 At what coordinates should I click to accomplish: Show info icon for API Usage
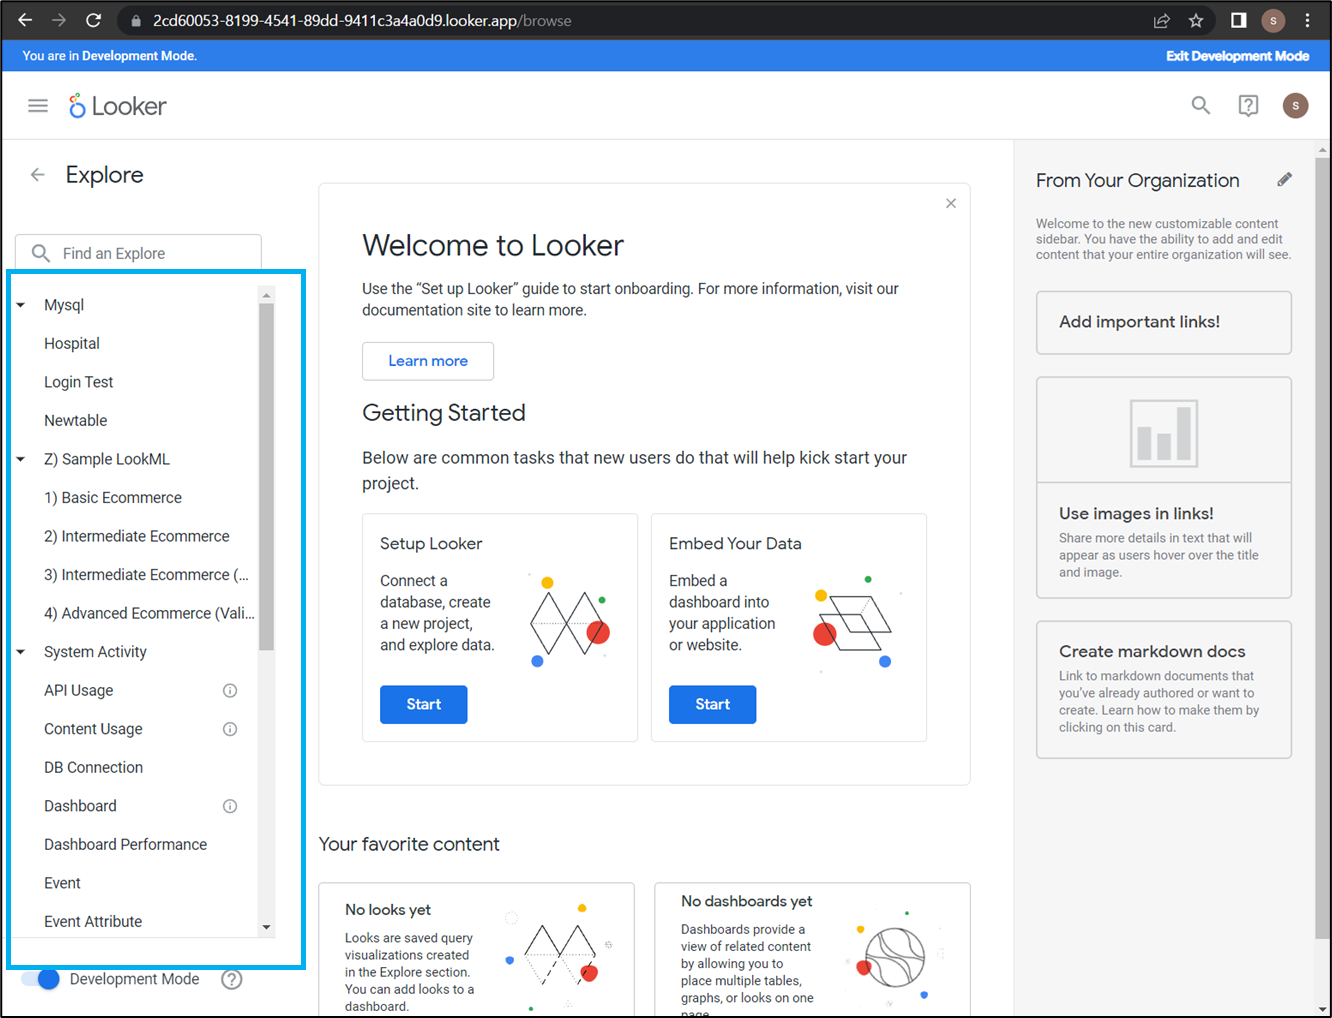[x=230, y=690]
